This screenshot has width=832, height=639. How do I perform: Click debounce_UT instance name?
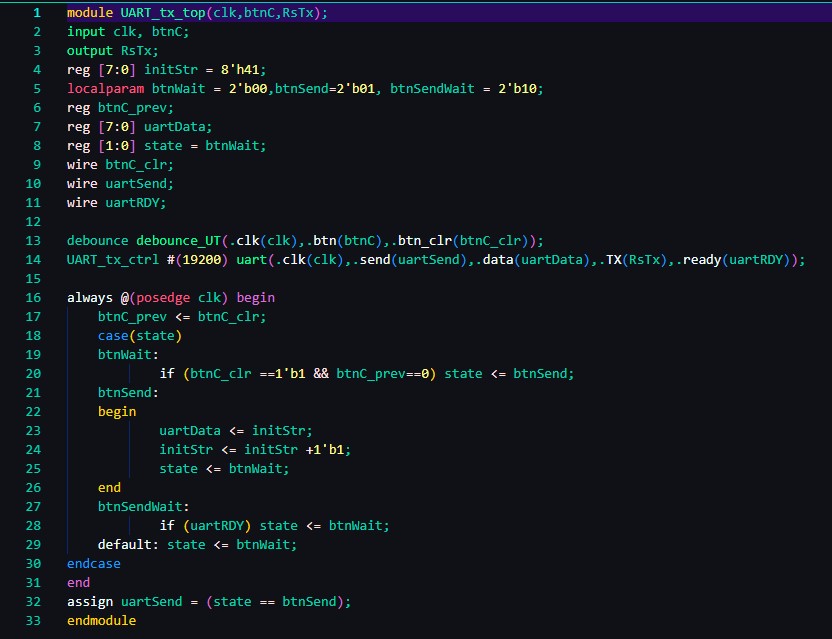(178, 241)
